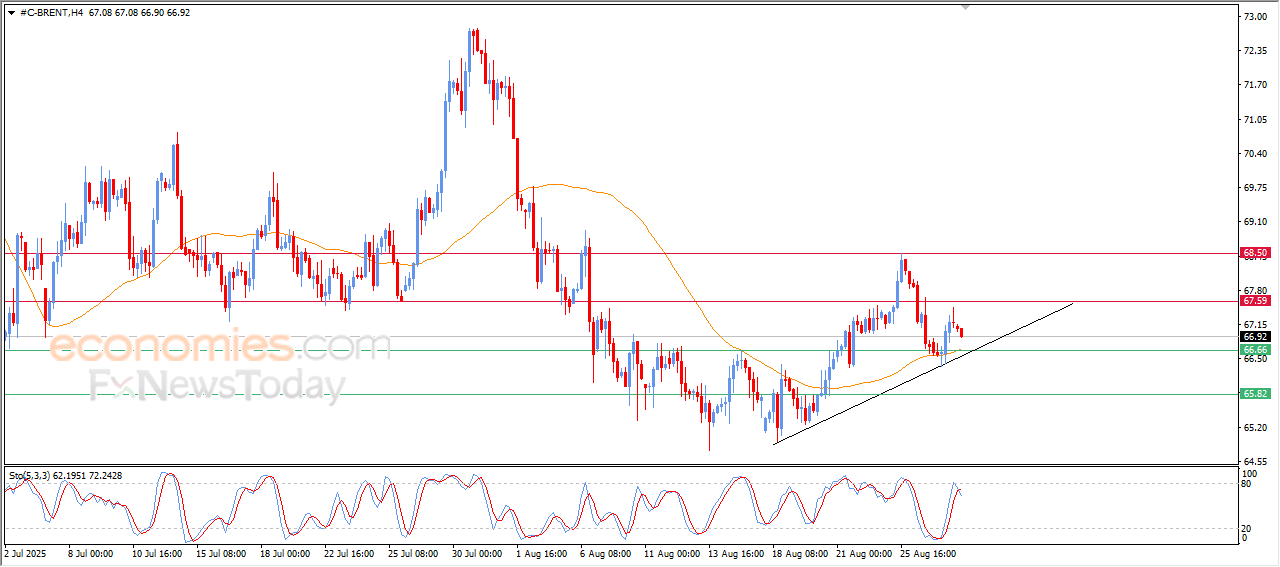Select the red 67.59 price level tag

pos(1255,300)
